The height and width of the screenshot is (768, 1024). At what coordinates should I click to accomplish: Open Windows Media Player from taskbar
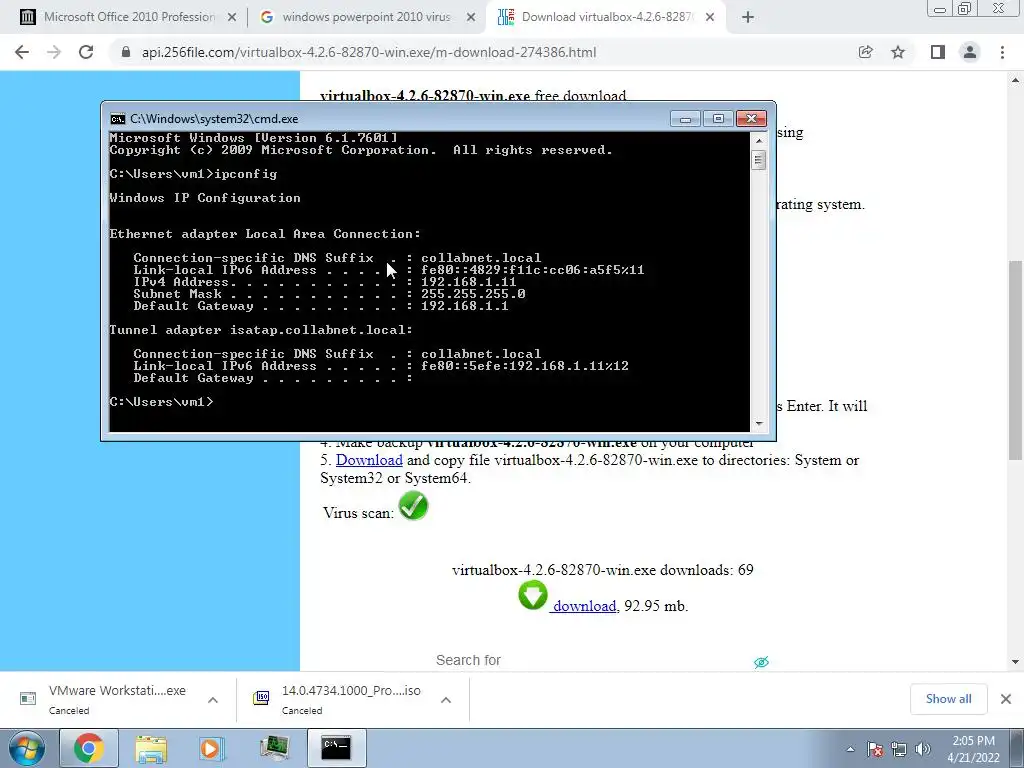(211, 748)
